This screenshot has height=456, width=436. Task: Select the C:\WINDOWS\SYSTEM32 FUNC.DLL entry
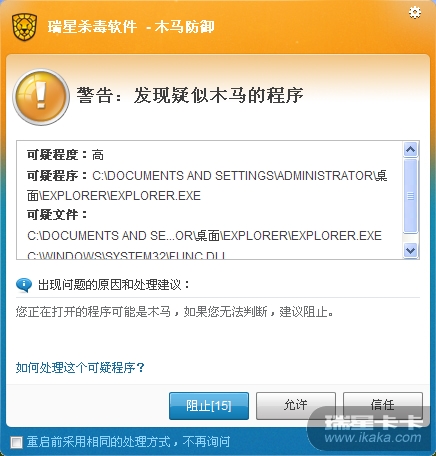(x=127, y=255)
